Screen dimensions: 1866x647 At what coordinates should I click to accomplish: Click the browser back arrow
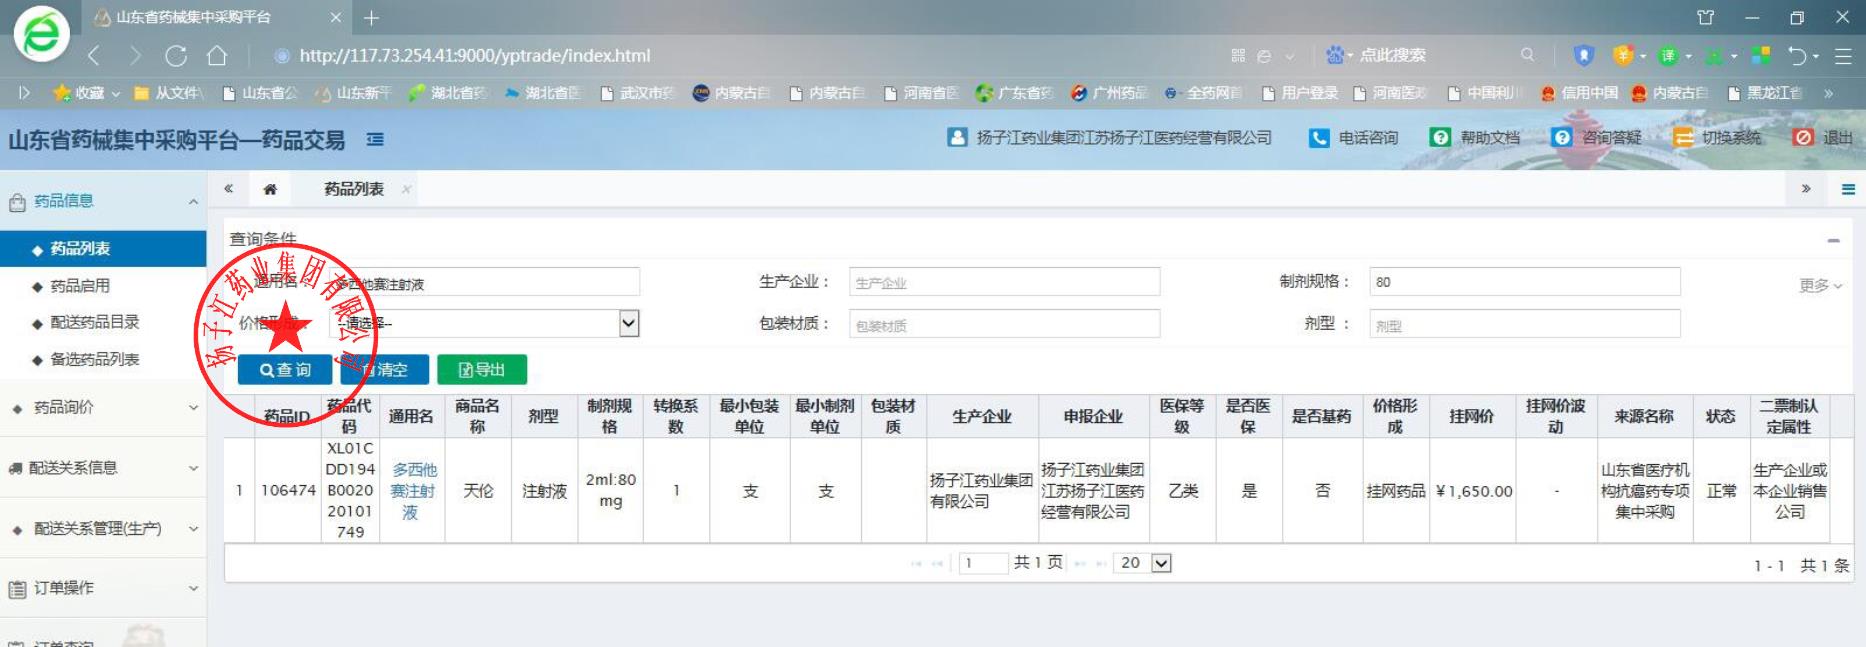[95, 56]
